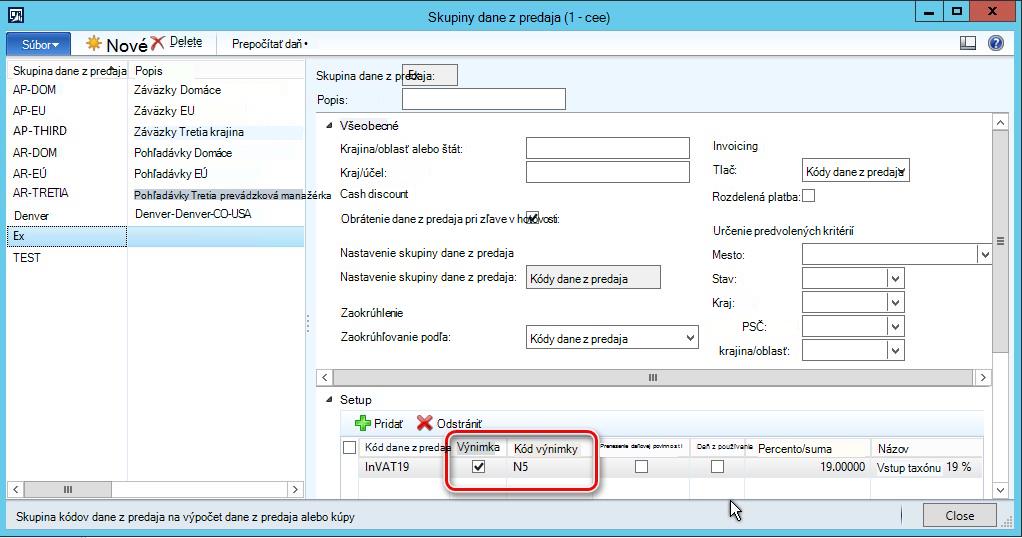Click the Popis input field
Screen dimensions: 1022x538
pos(484,99)
